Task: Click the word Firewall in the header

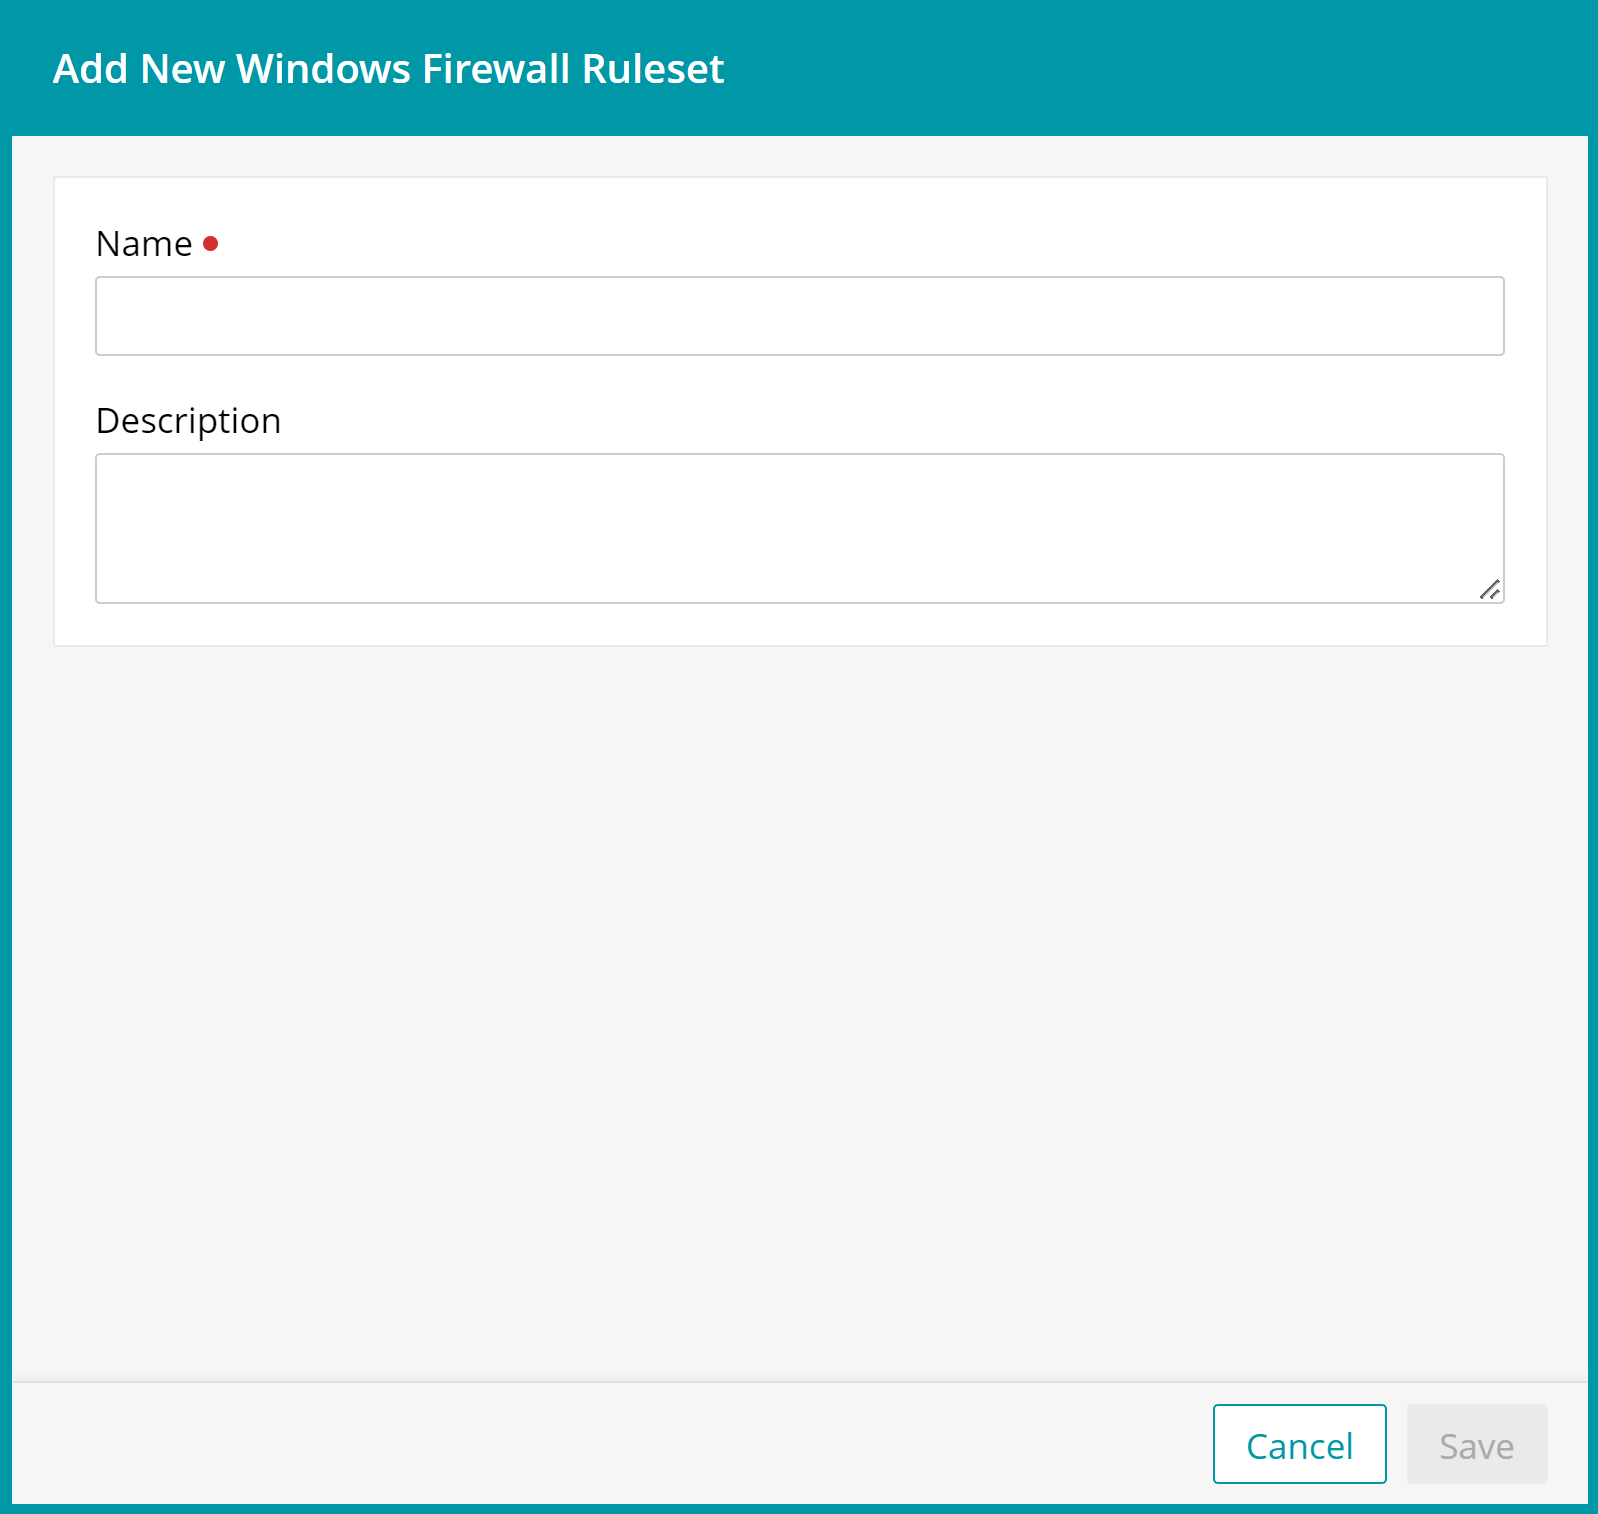Action: tap(496, 69)
